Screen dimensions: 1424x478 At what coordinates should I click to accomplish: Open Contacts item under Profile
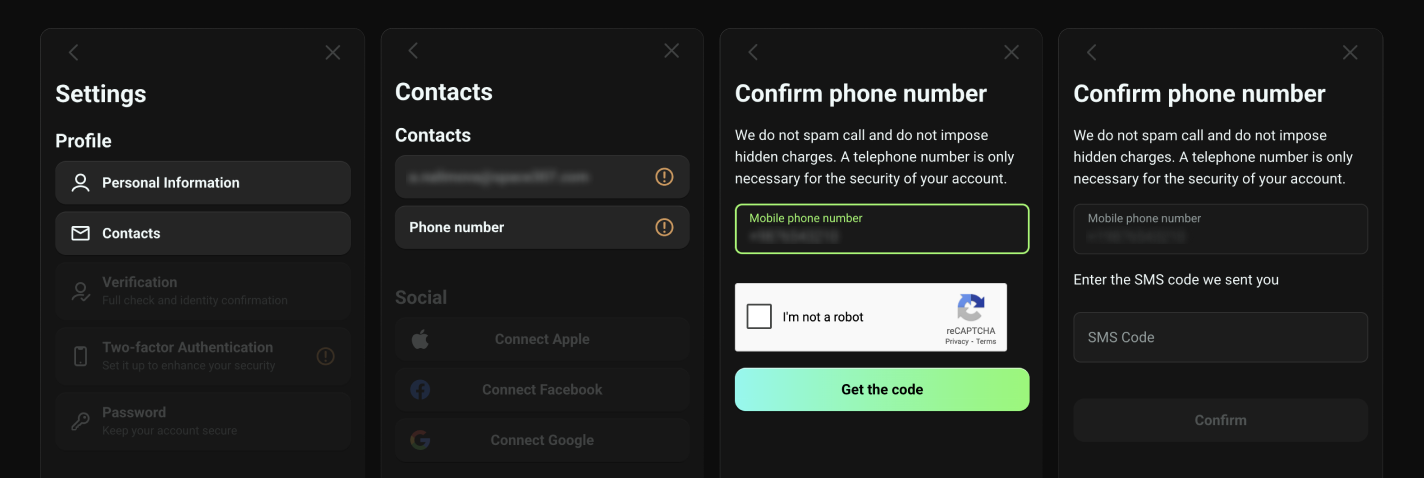click(203, 233)
